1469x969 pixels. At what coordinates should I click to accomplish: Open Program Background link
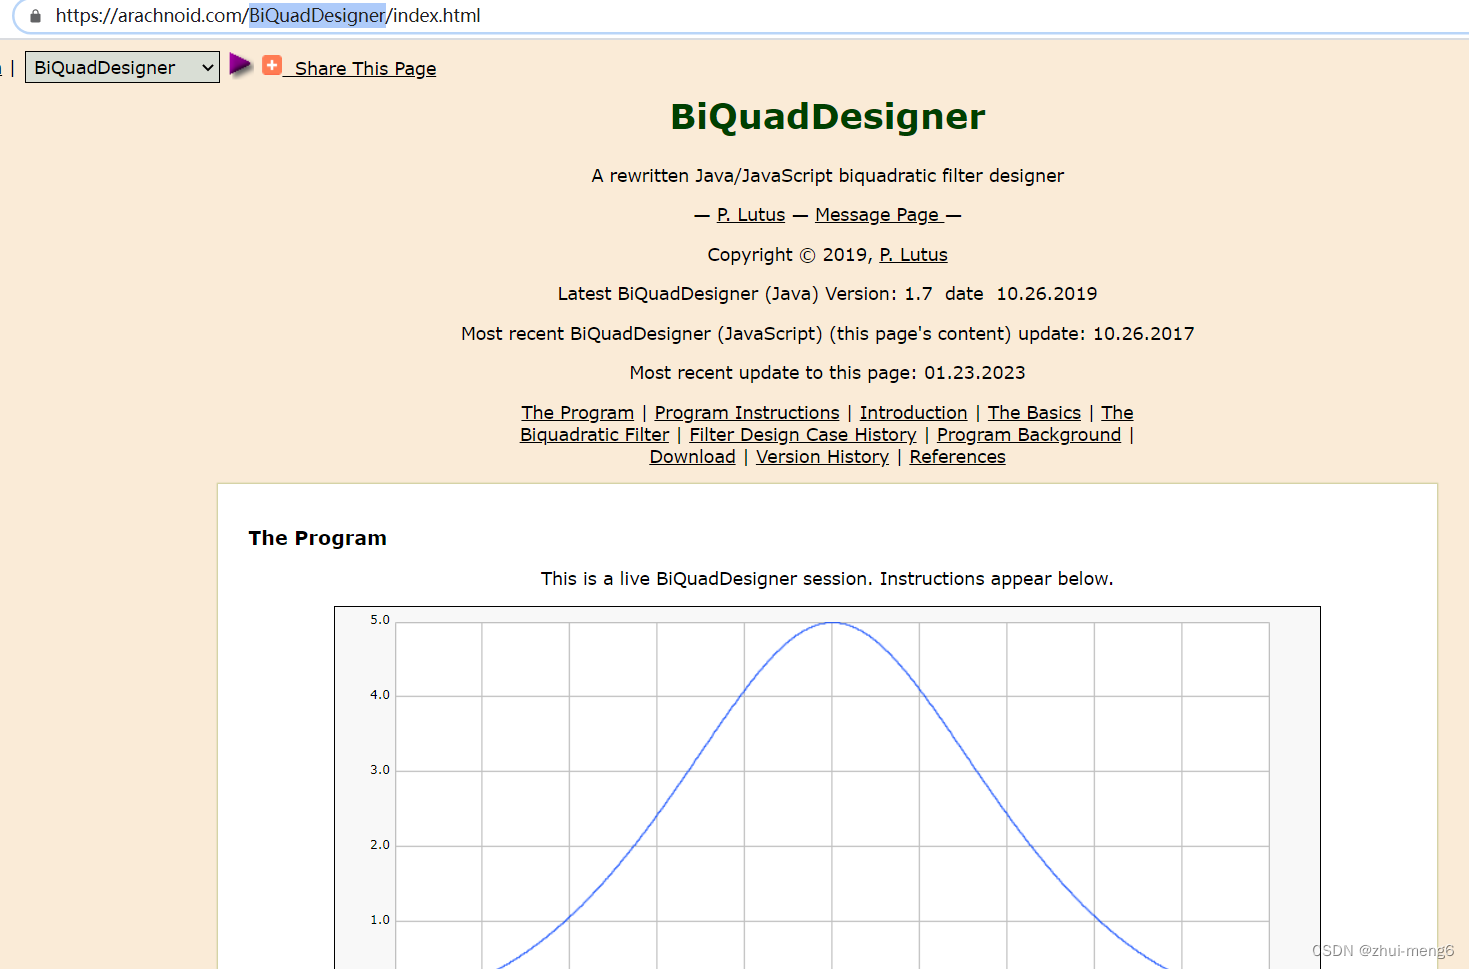(1029, 435)
